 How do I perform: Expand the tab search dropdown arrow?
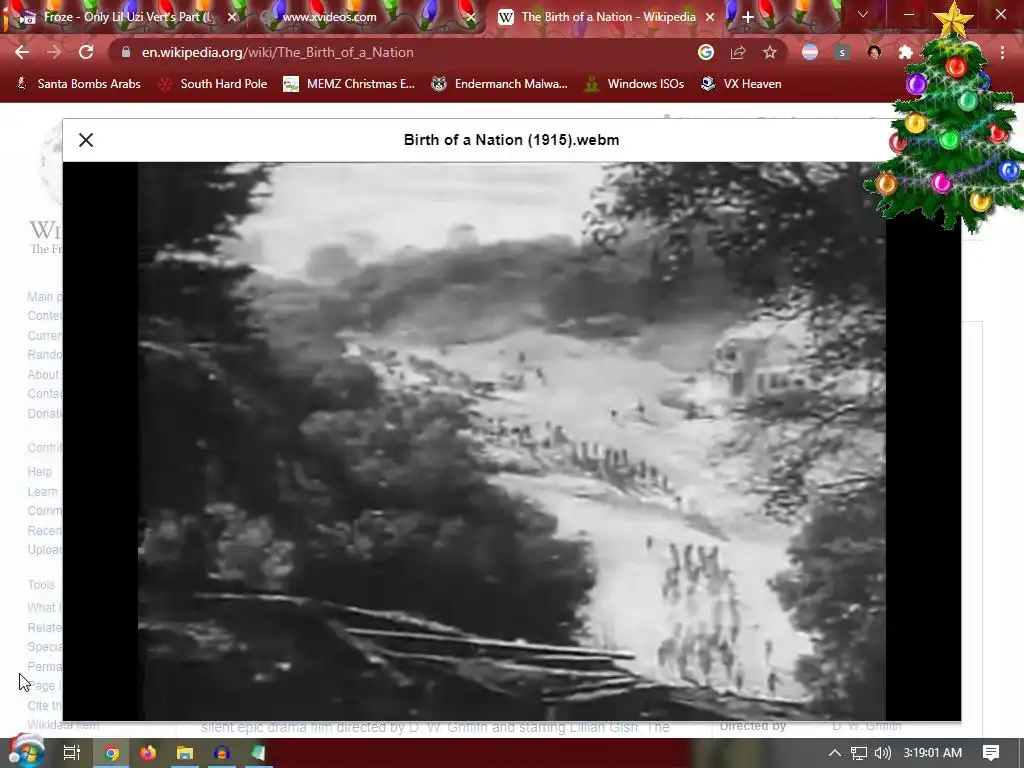[x=863, y=14]
